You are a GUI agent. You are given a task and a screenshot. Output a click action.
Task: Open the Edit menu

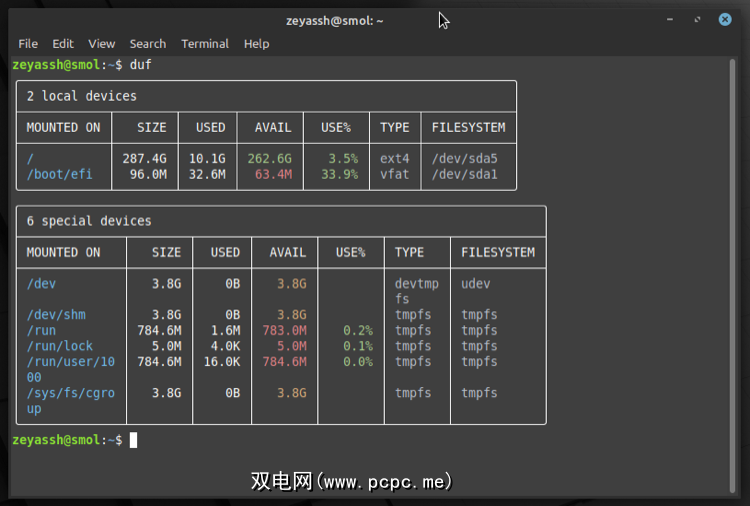pos(63,44)
